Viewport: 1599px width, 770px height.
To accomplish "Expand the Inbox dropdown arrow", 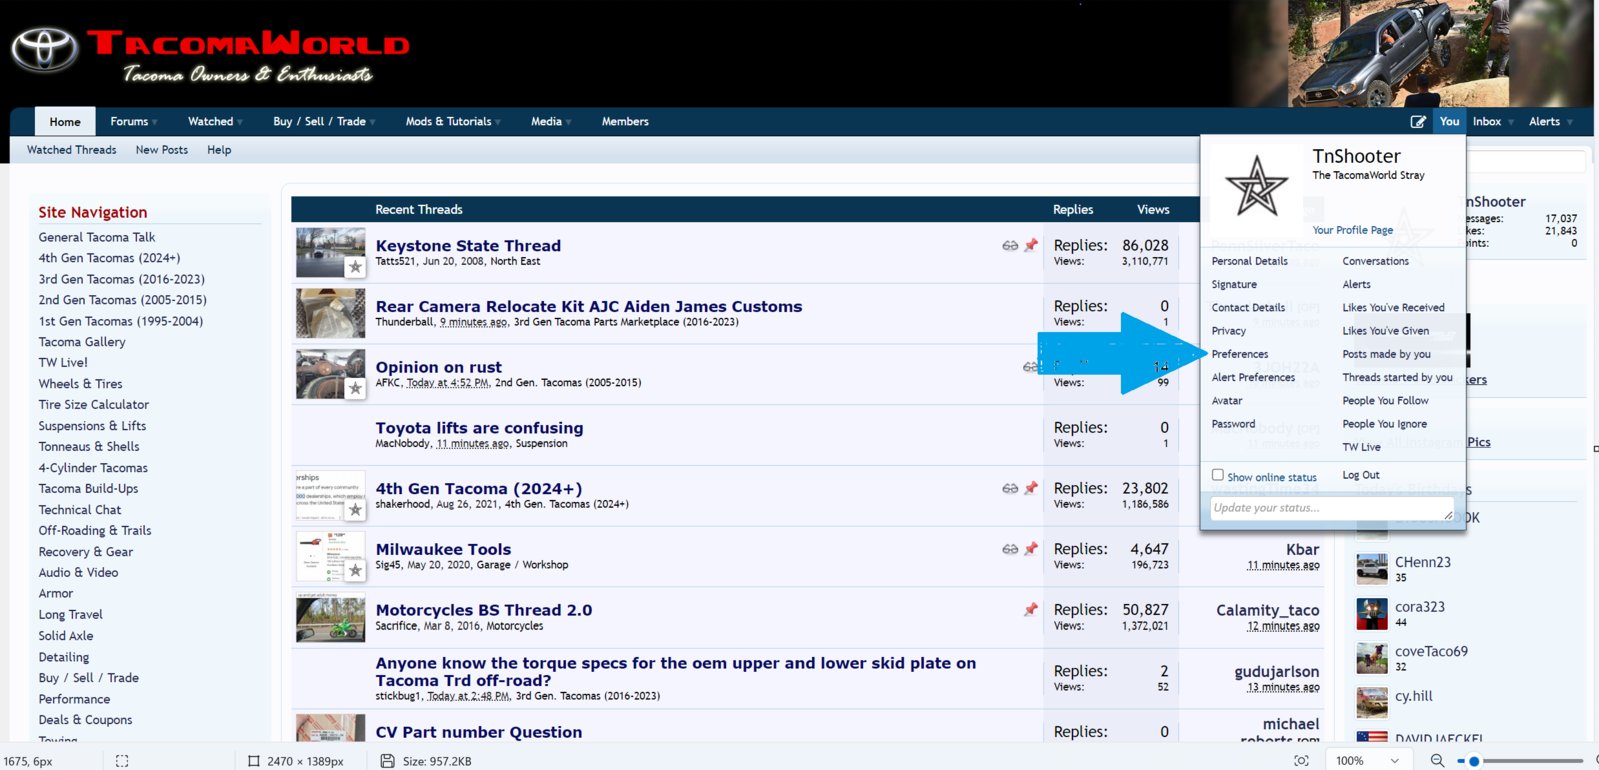I will pyautogui.click(x=1510, y=123).
